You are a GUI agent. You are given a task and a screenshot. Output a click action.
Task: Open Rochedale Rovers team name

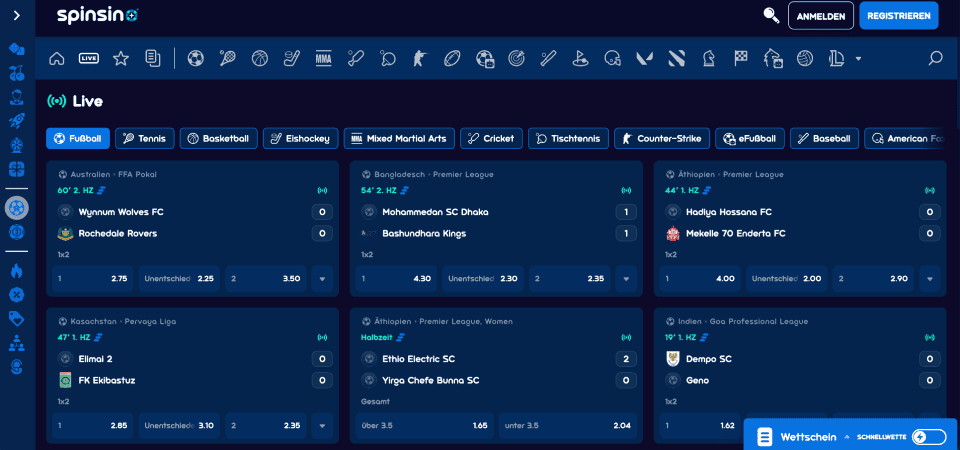(118, 233)
